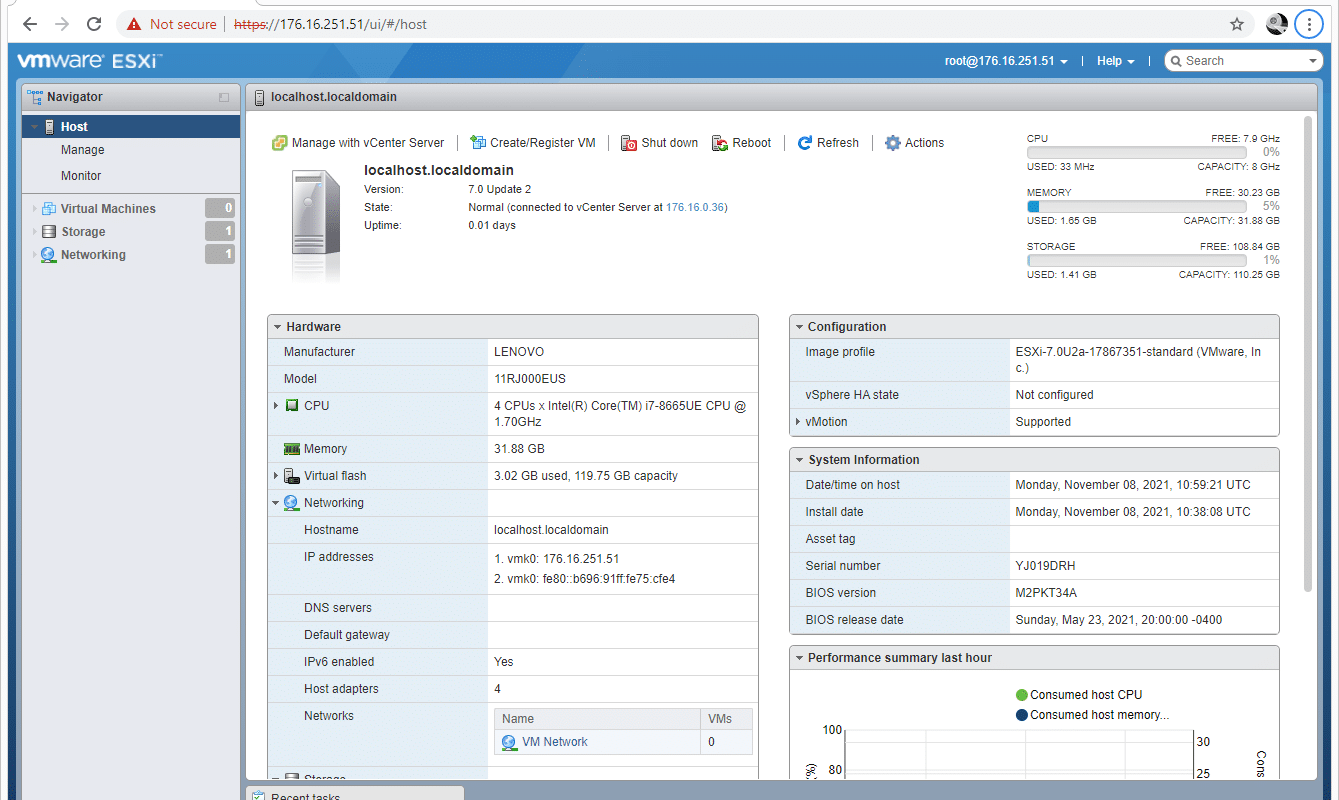Click the Networking globe icon in Navigator

click(x=49, y=255)
